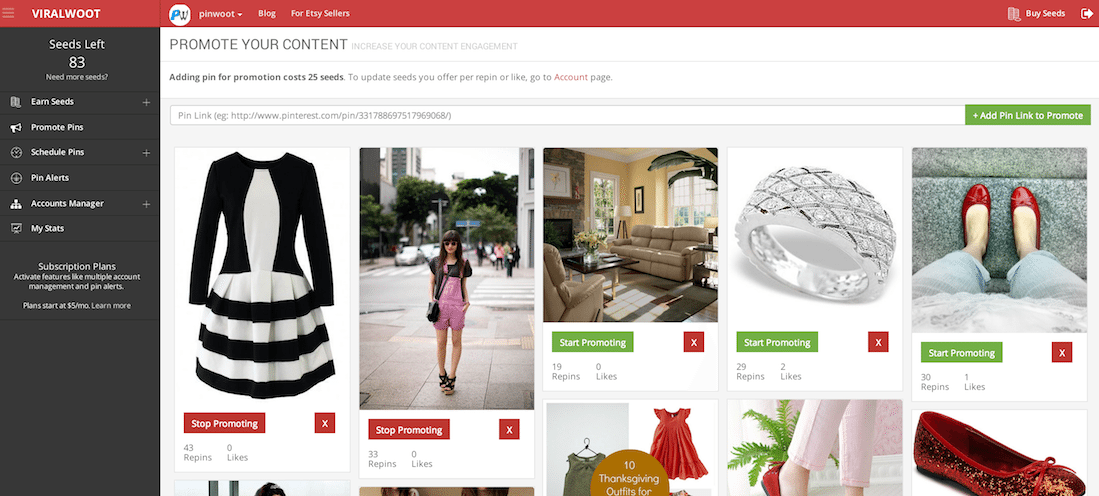The image size is (1099, 496).
Task: Click the Pin Alerts icon
Action: click(x=16, y=178)
